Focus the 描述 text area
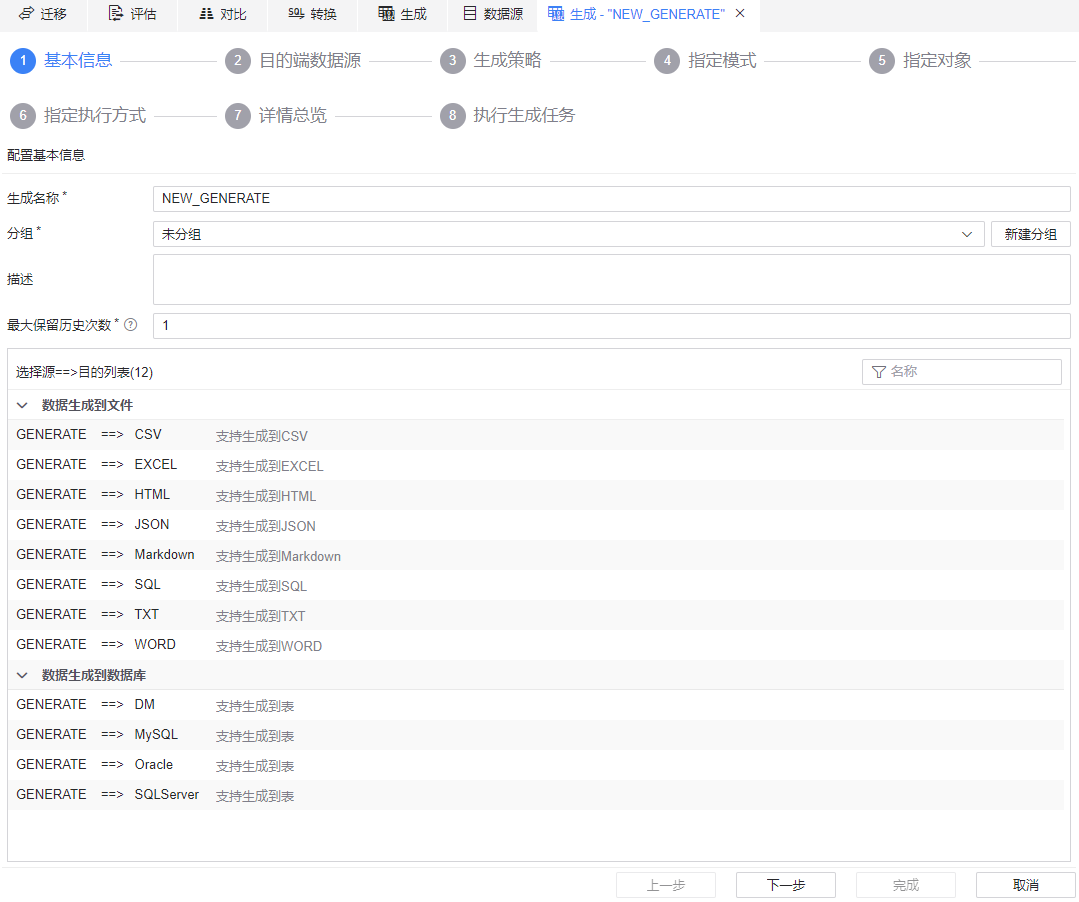Viewport: 1079px width, 902px height. pos(612,279)
